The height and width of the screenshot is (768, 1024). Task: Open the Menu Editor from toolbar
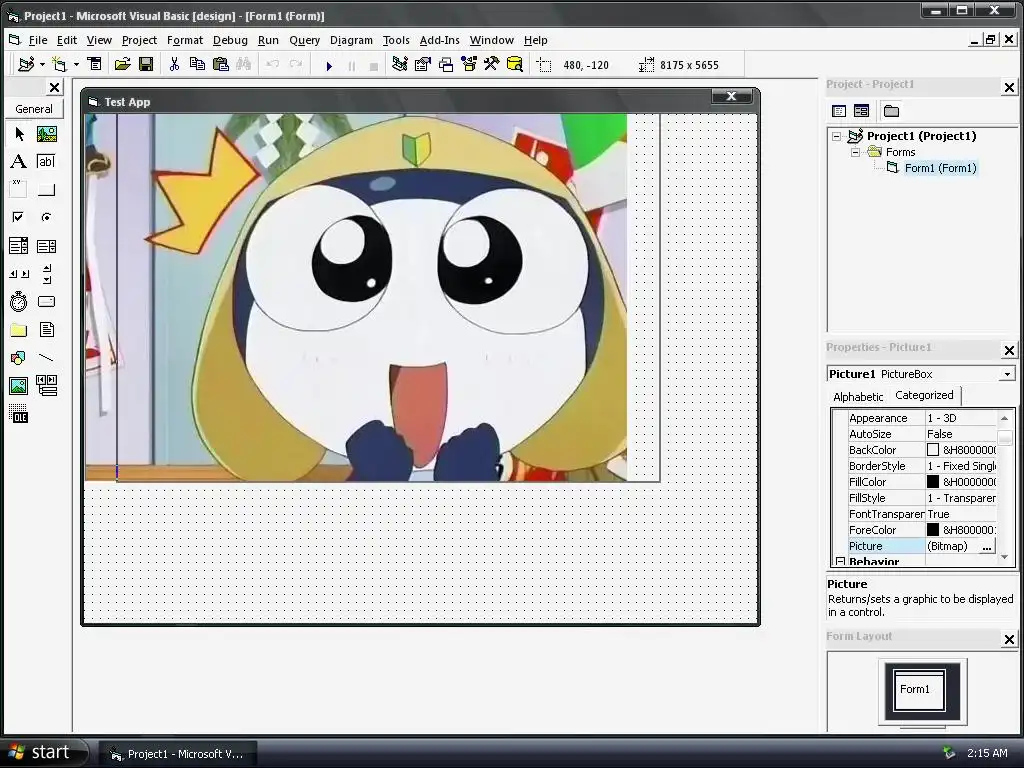click(x=95, y=64)
